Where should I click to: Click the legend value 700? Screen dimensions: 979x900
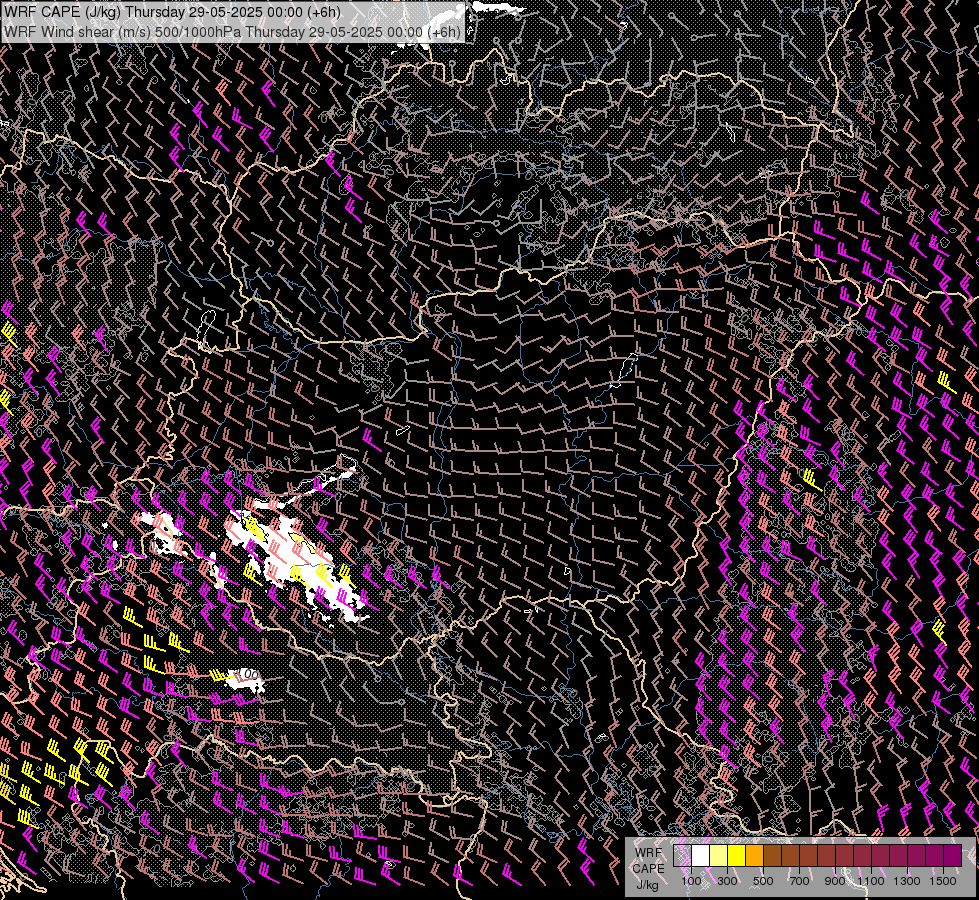pos(799,881)
